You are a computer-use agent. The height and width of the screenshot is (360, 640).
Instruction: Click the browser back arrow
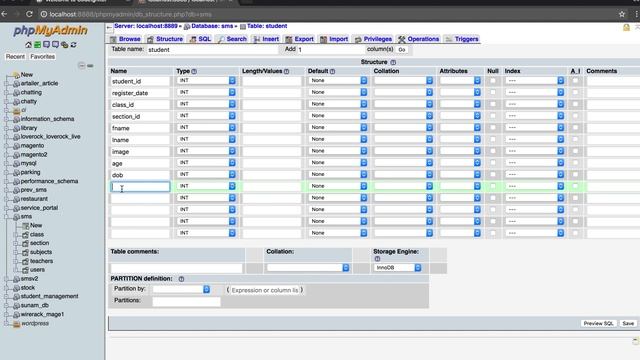4,14
